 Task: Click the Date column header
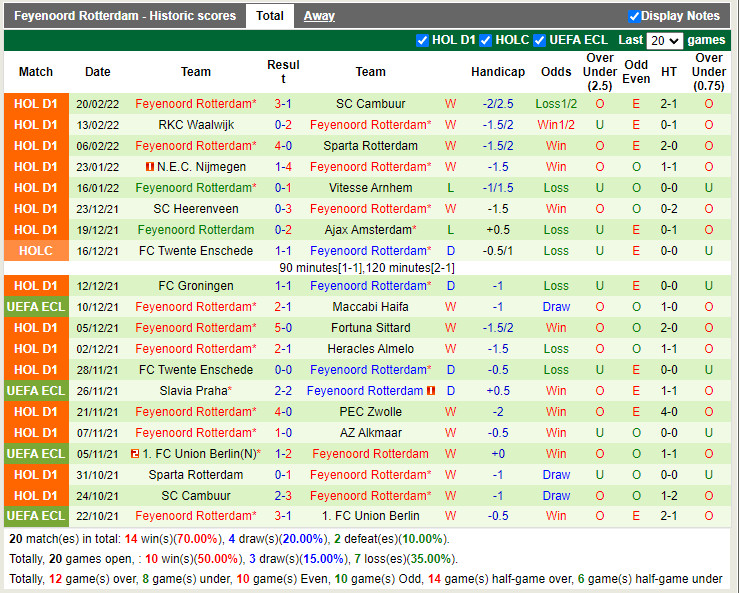pyautogui.click(x=98, y=72)
